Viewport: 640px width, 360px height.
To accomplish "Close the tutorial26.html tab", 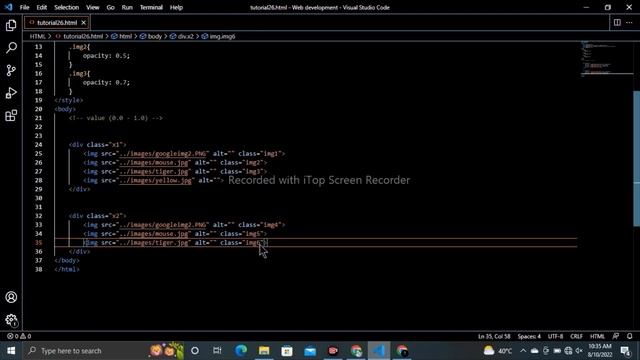I will pos(83,22).
